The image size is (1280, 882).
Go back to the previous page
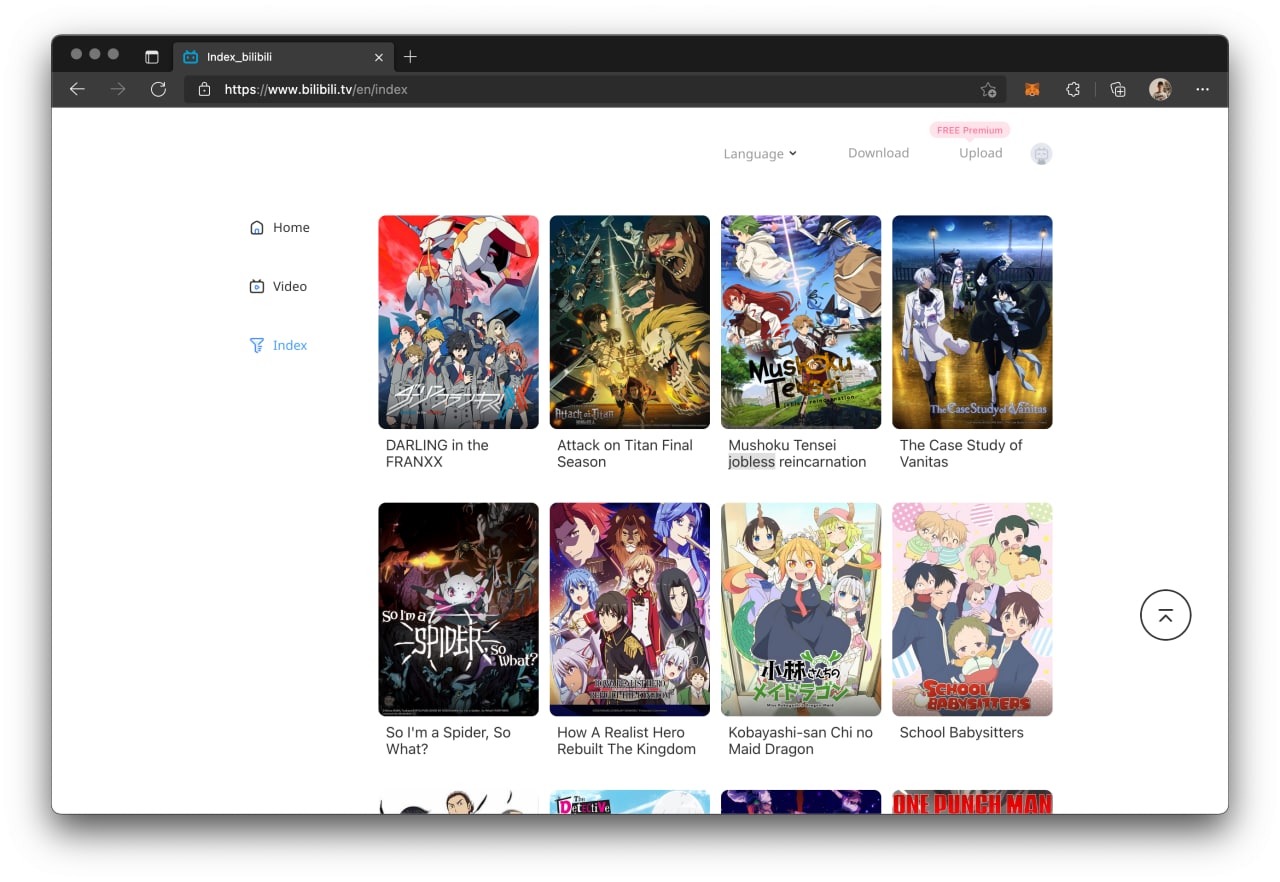(x=77, y=89)
